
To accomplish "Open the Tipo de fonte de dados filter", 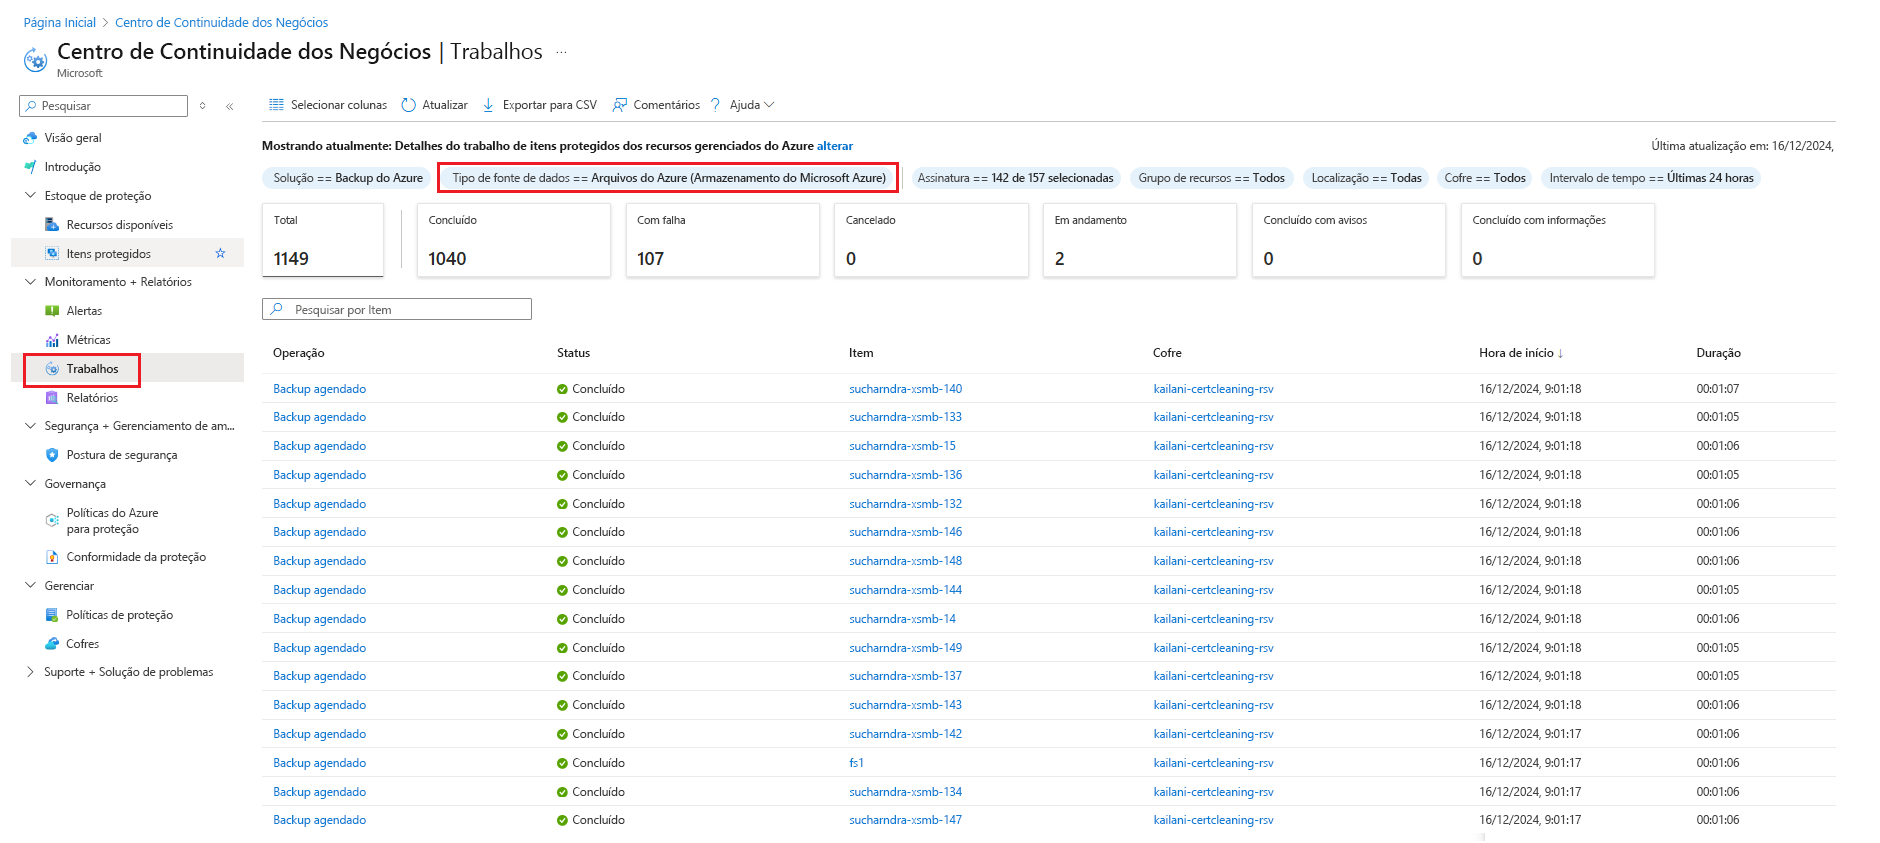I will [668, 178].
